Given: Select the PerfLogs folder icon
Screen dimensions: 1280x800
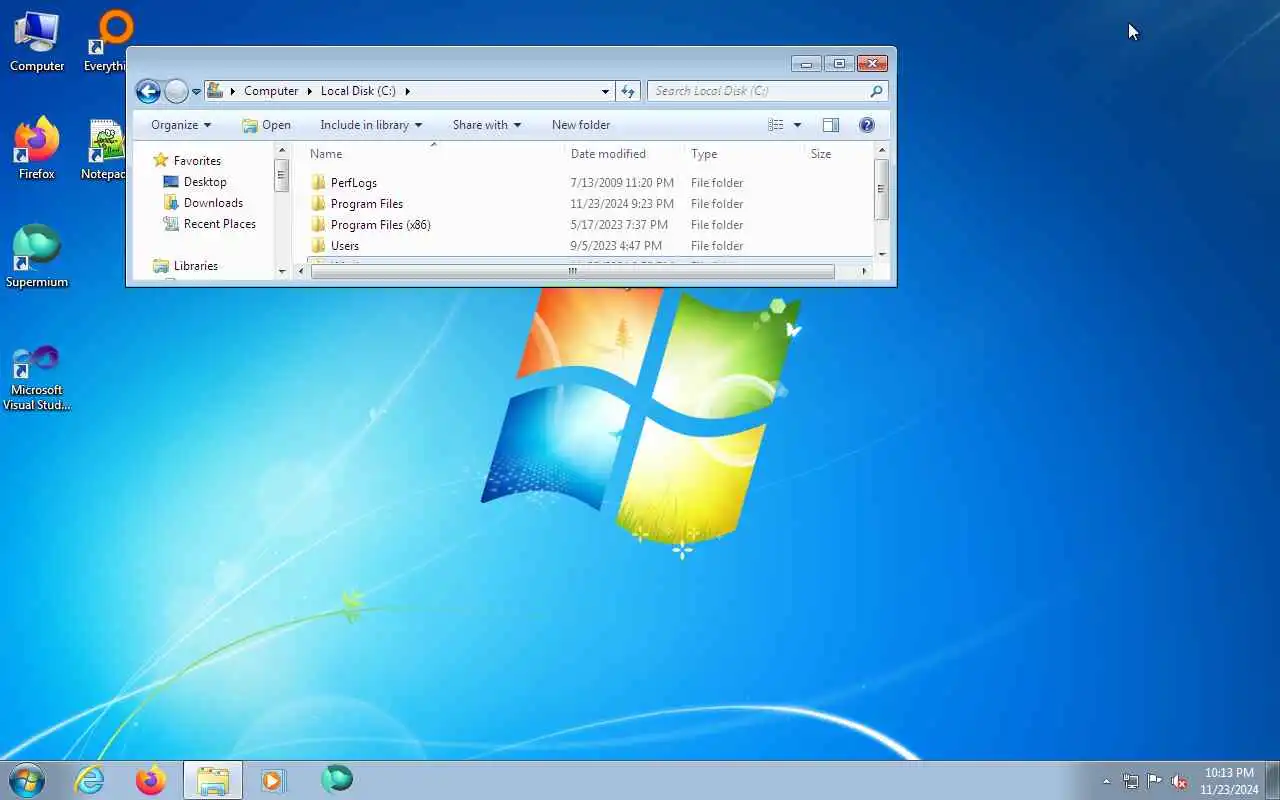Looking at the screenshot, I should [319, 183].
